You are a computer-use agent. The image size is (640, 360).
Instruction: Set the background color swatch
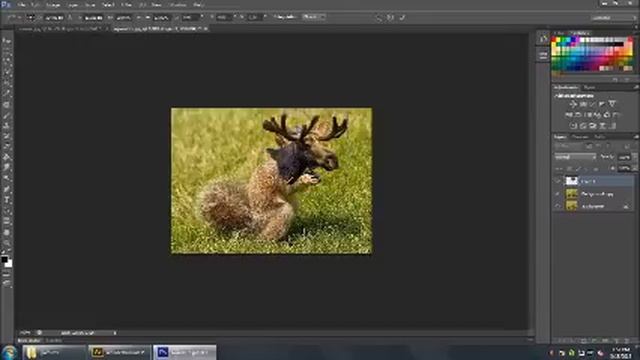pos(9,264)
